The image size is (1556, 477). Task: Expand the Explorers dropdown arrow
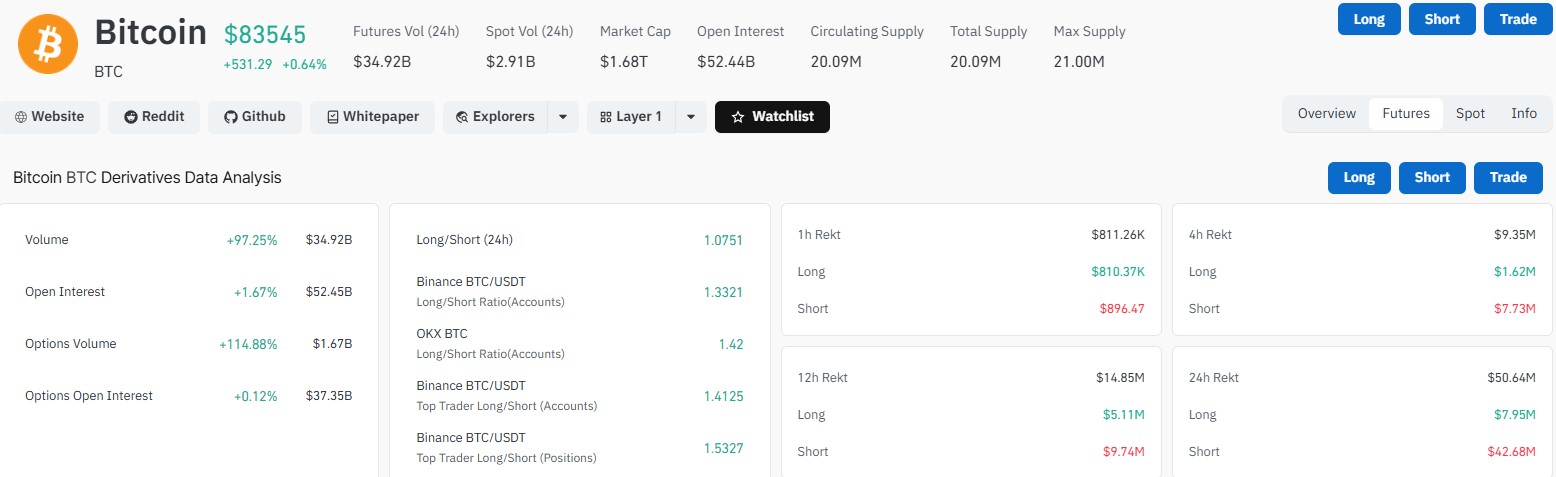point(563,117)
